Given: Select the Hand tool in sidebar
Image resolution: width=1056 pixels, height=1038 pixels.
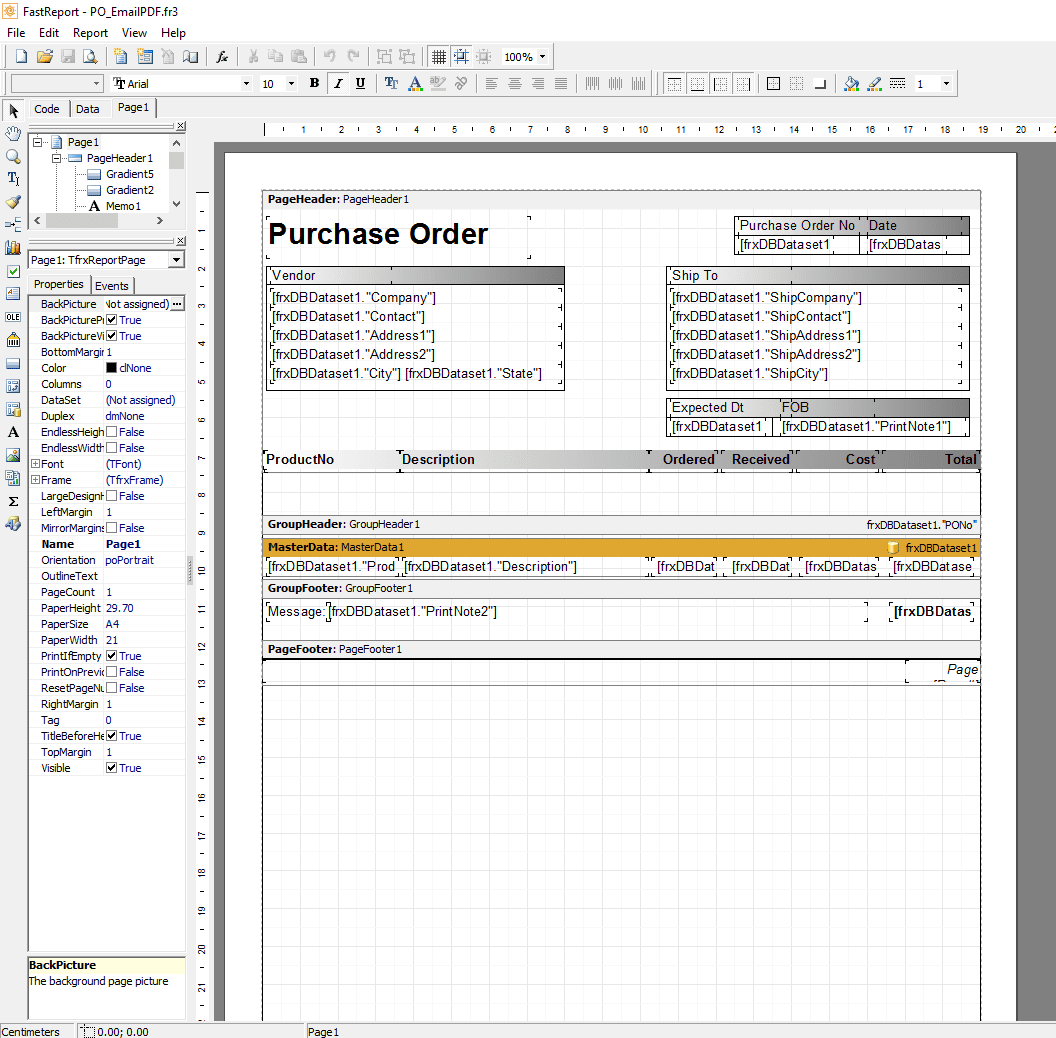Looking at the screenshot, I should 13,133.
